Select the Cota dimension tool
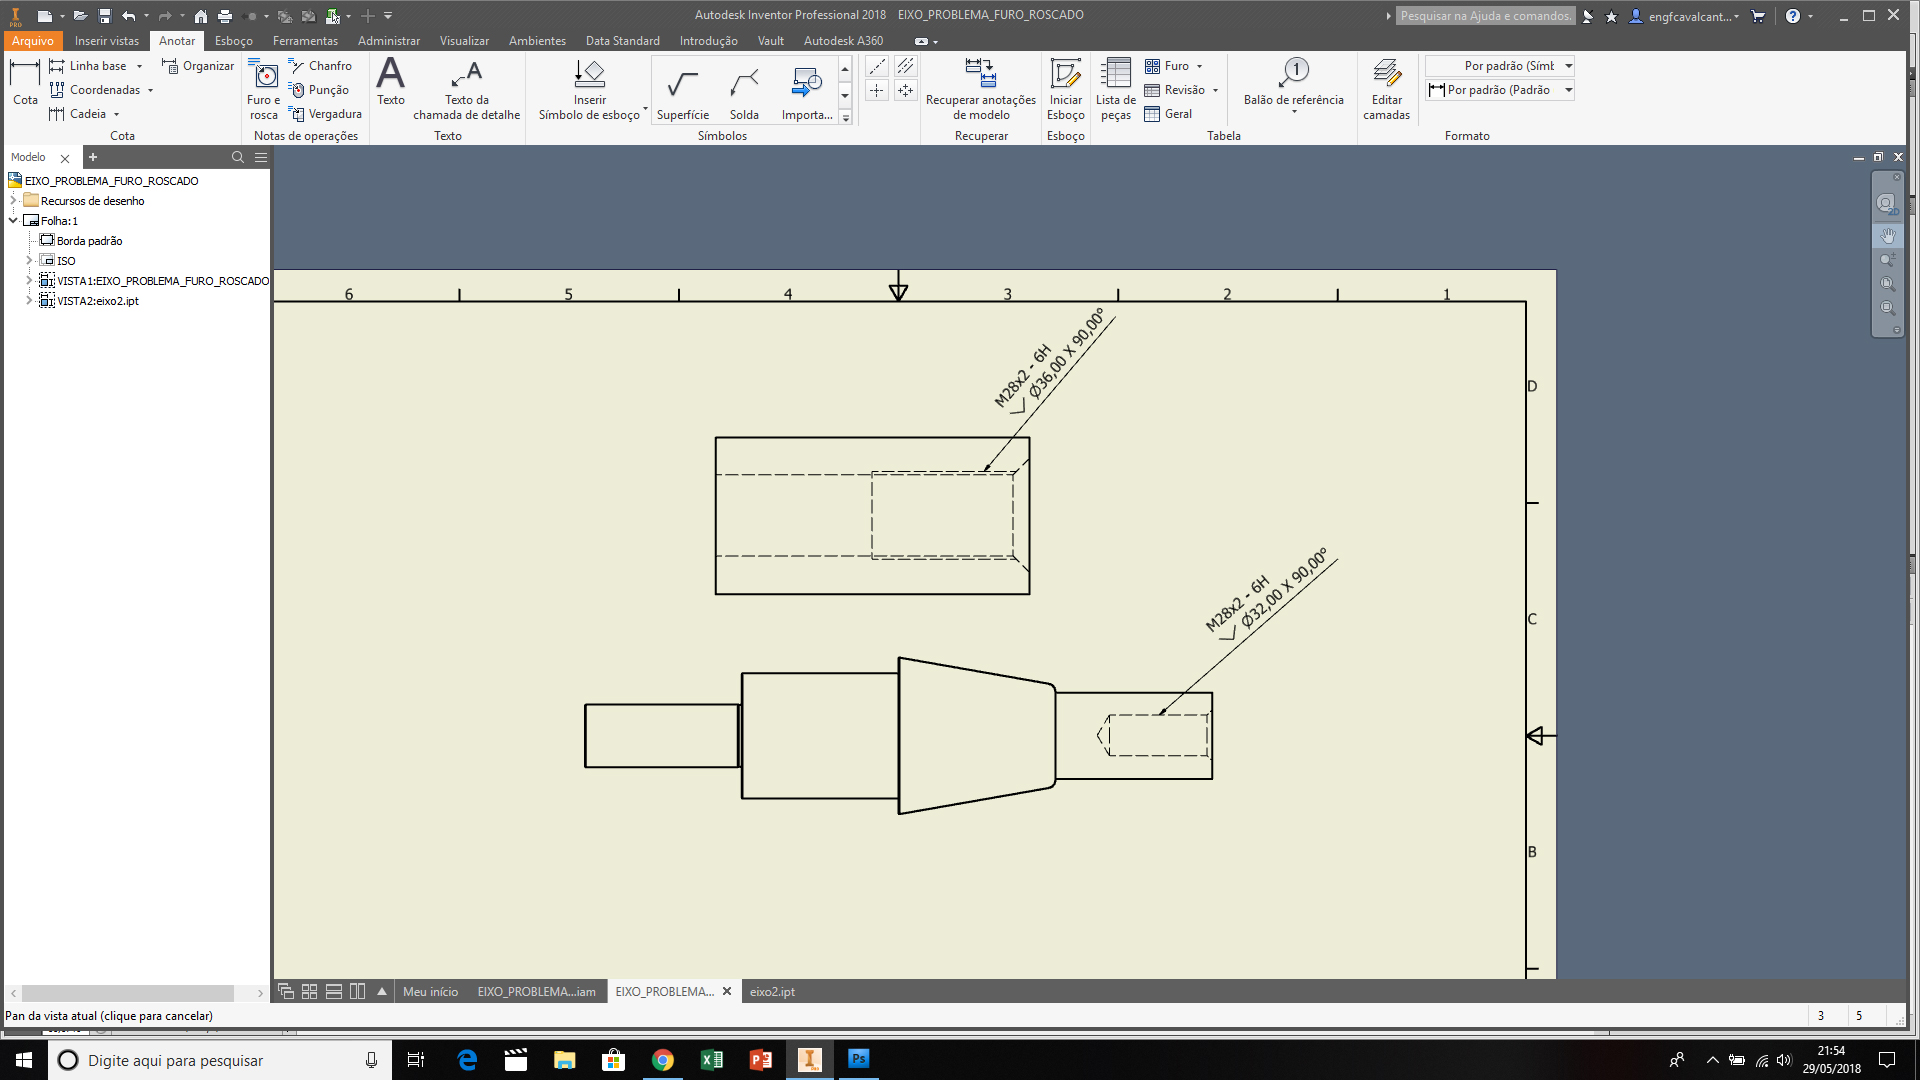 point(24,85)
